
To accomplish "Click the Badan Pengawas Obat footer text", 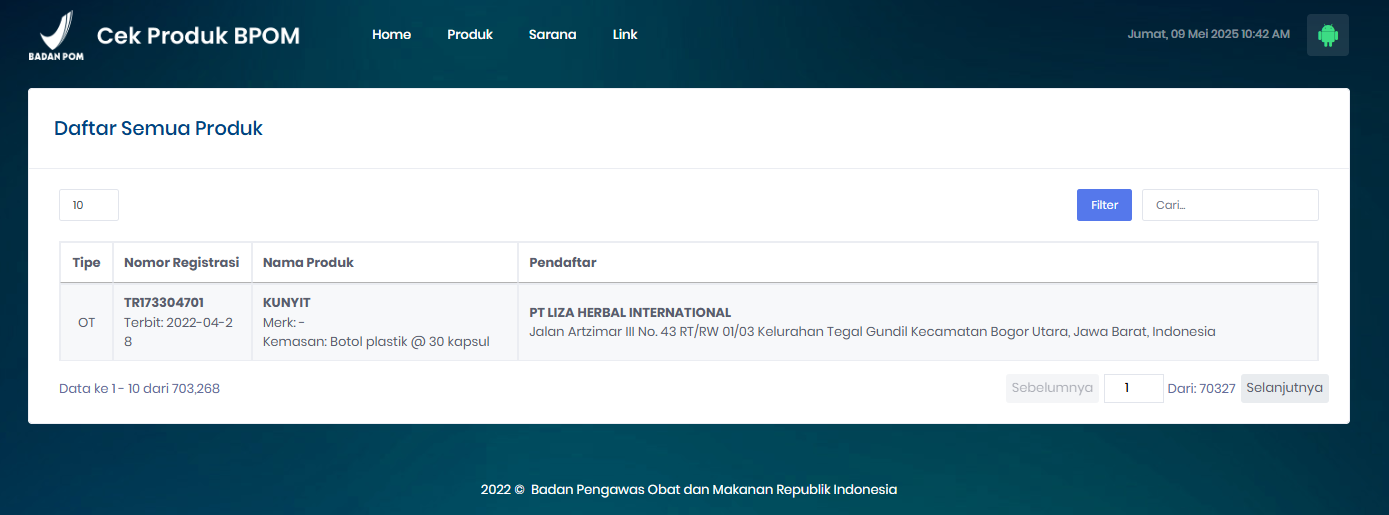I will coord(714,489).
